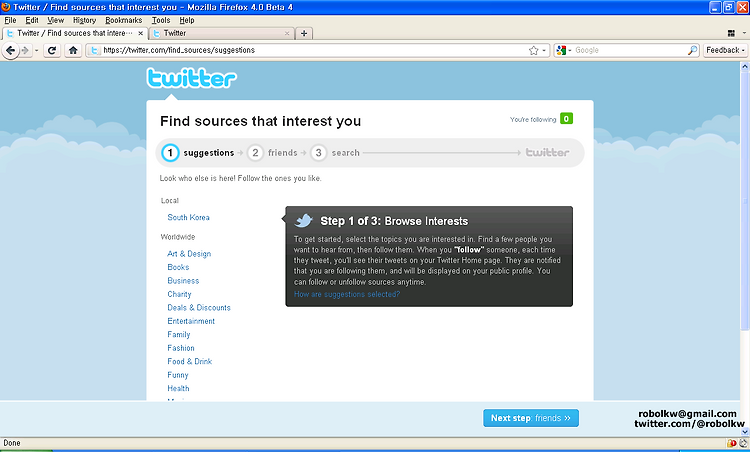Select the 'Twitter / Find sources' tab
This screenshot has width=750, height=452.
75,33
